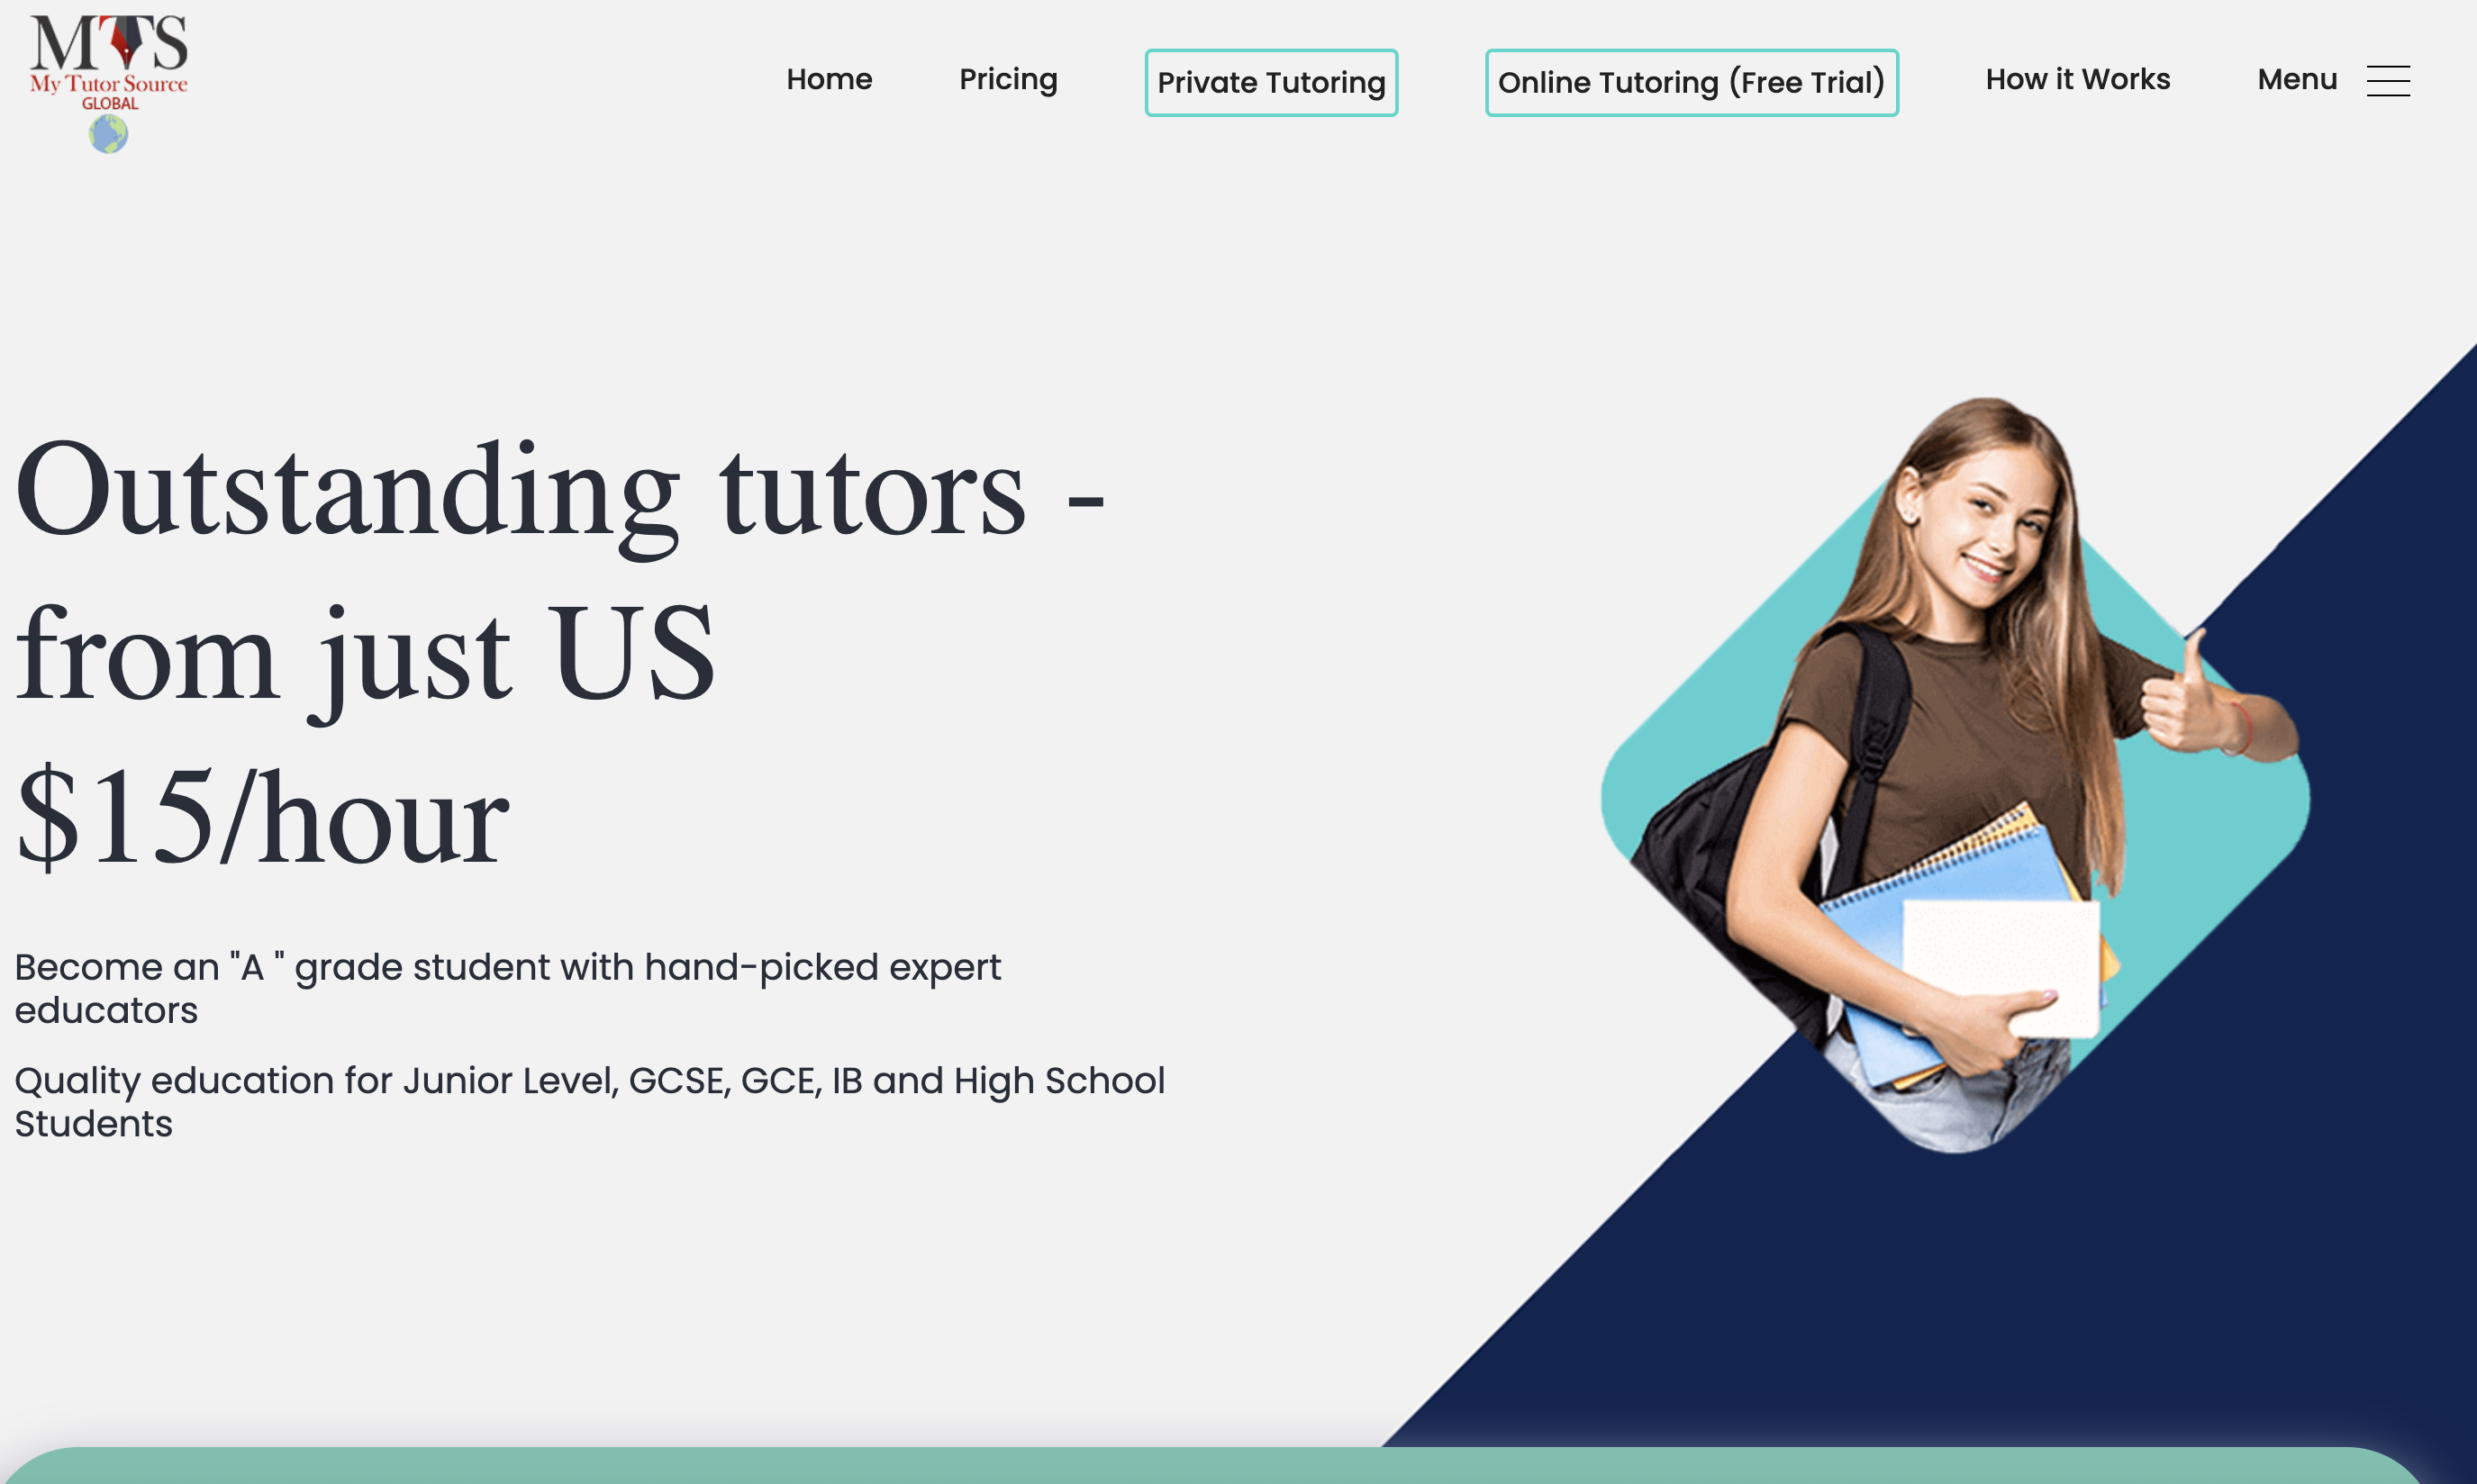This screenshot has width=2477, height=1484.
Task: Click the How it Works navigation link
Action: pos(2078,77)
